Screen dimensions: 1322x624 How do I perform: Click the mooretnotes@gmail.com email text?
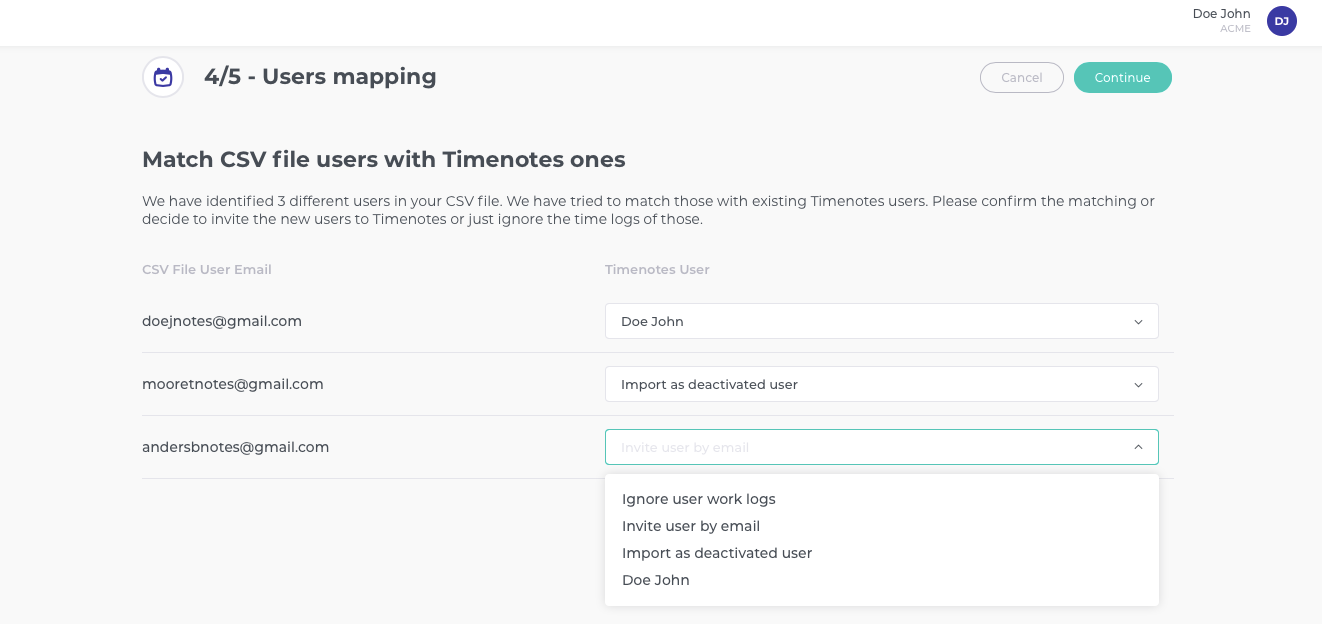tap(232, 384)
